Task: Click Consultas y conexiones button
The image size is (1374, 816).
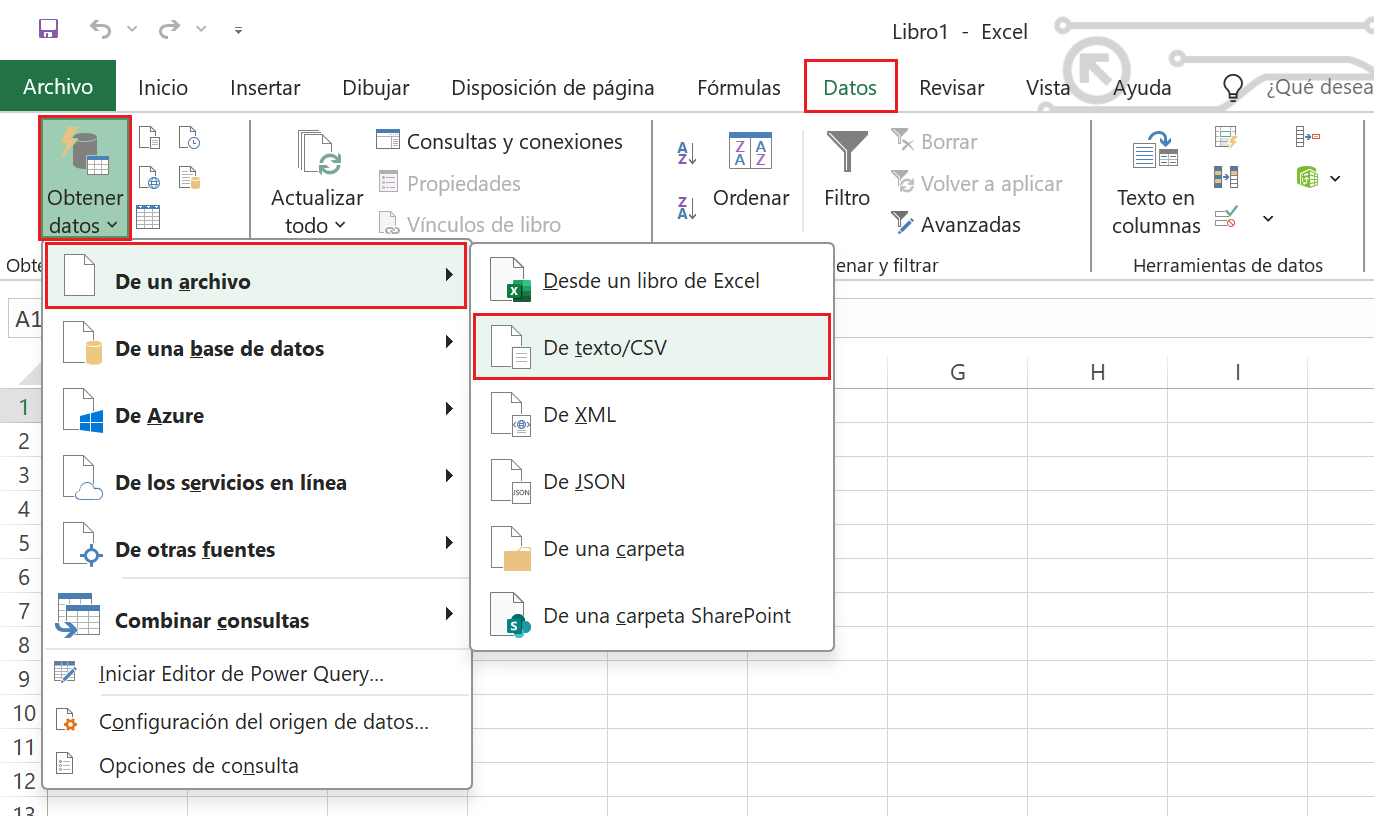Action: 500,142
